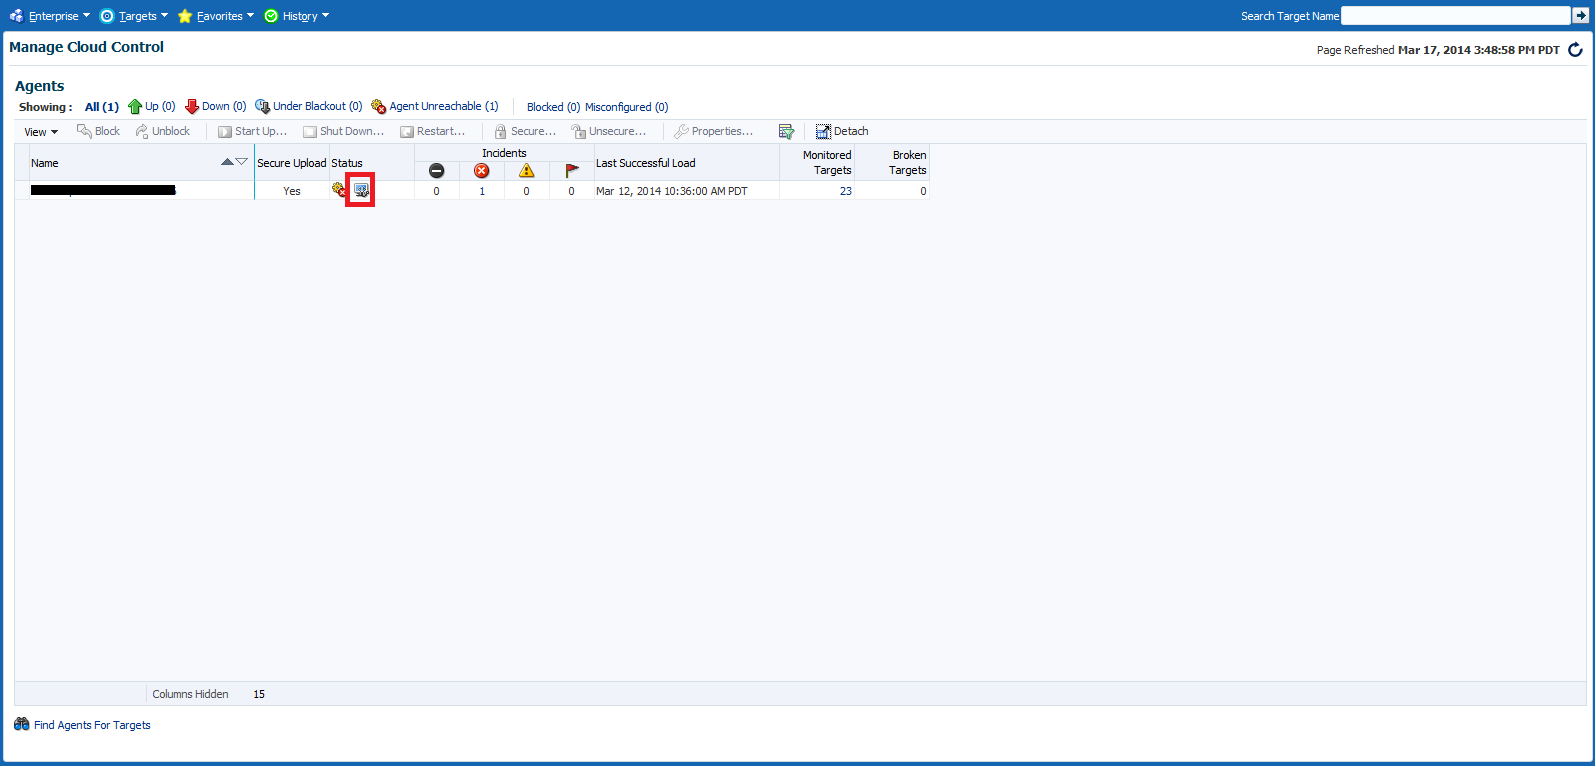The width and height of the screenshot is (1595, 766).
Task: Click the Block toolbar button
Action: click(98, 131)
